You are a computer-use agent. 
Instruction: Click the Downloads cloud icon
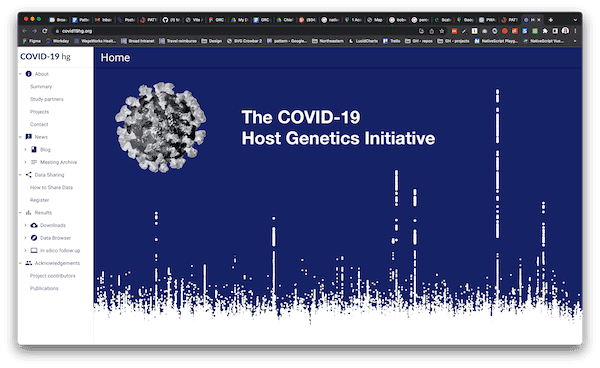[34, 225]
